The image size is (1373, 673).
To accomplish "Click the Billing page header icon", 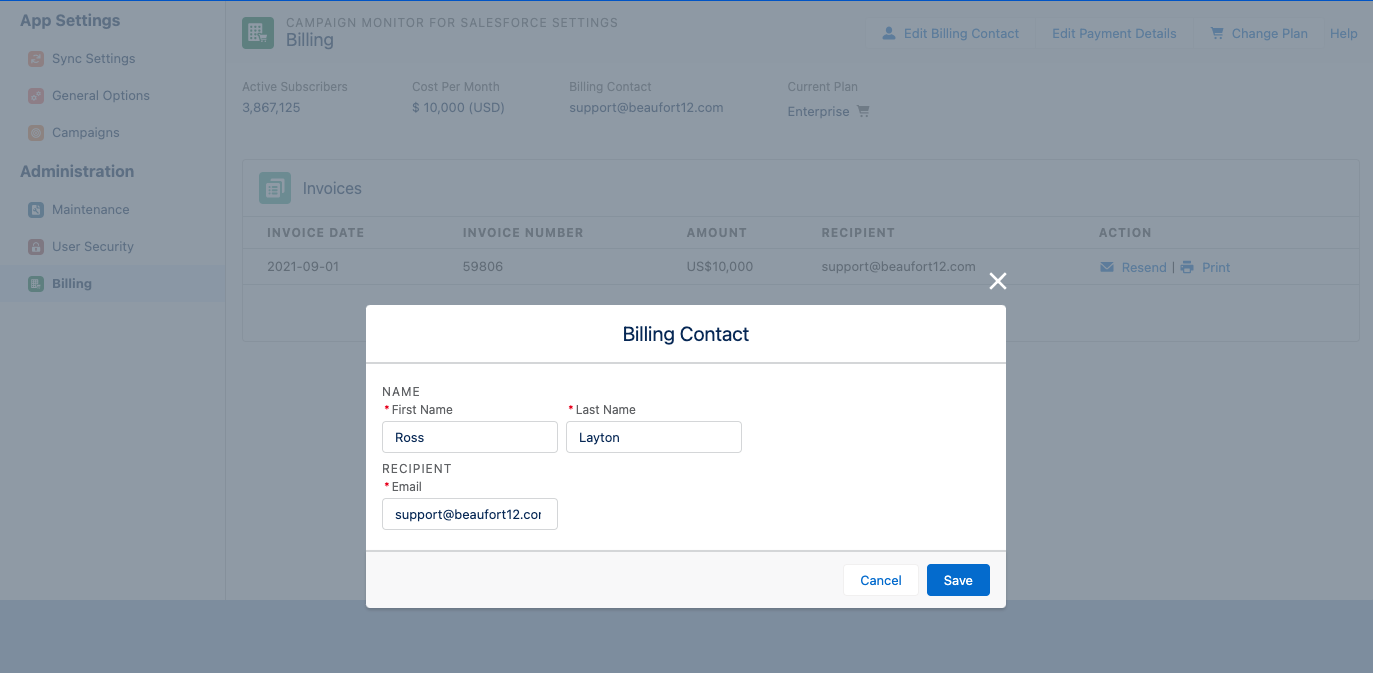I will click(x=258, y=32).
